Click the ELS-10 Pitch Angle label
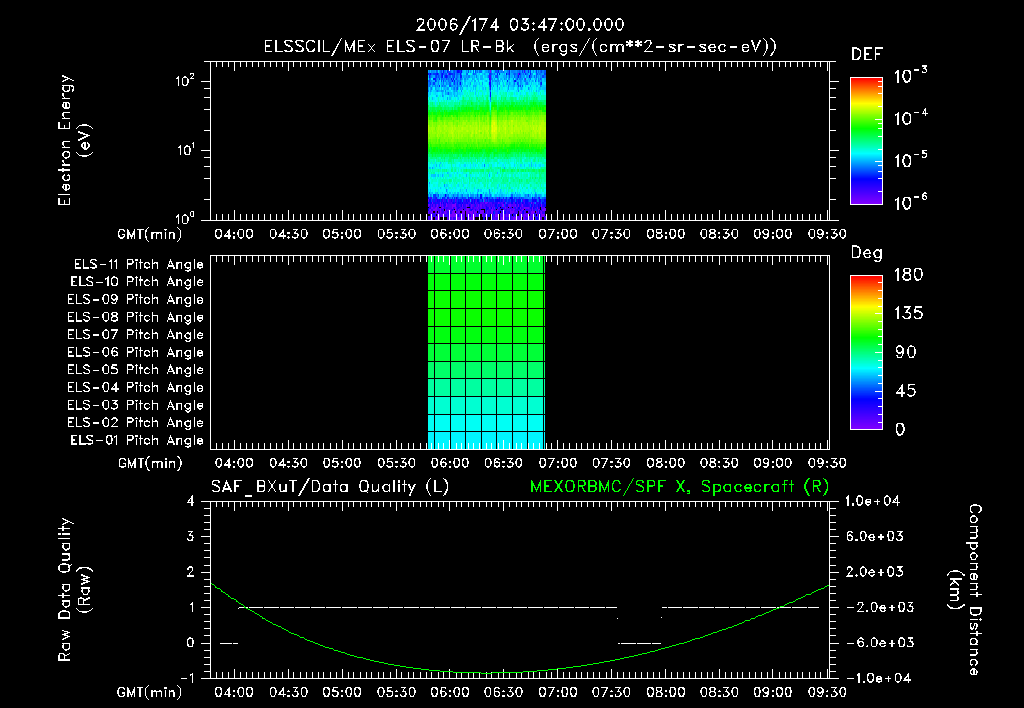The height and width of the screenshot is (708, 1024). coord(137,282)
